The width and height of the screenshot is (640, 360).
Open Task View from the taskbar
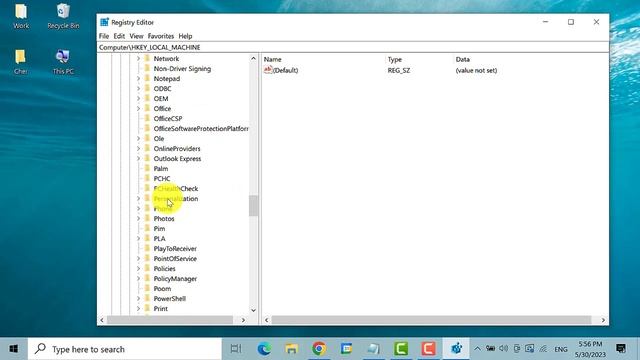coord(236,349)
